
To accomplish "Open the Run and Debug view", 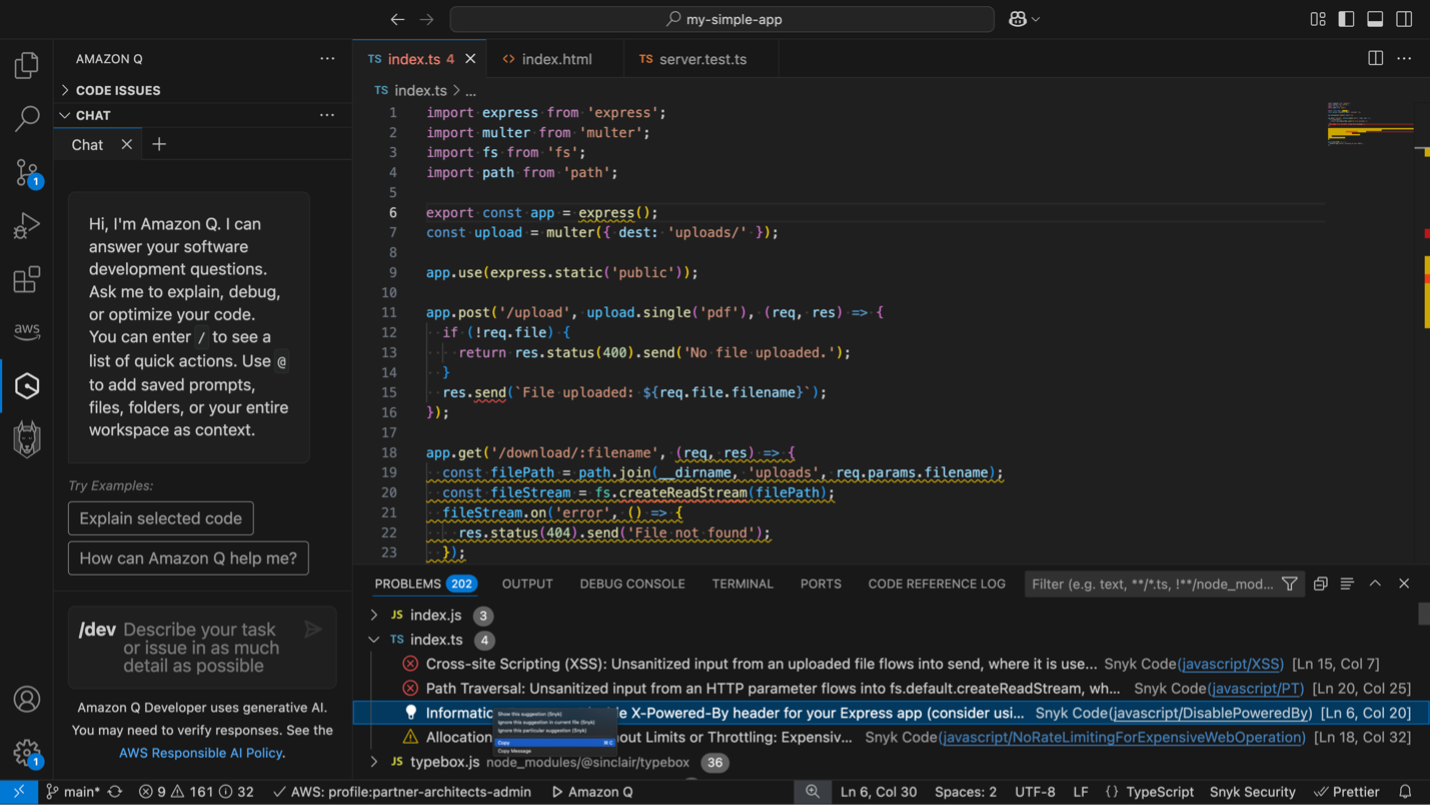I will coord(27,226).
